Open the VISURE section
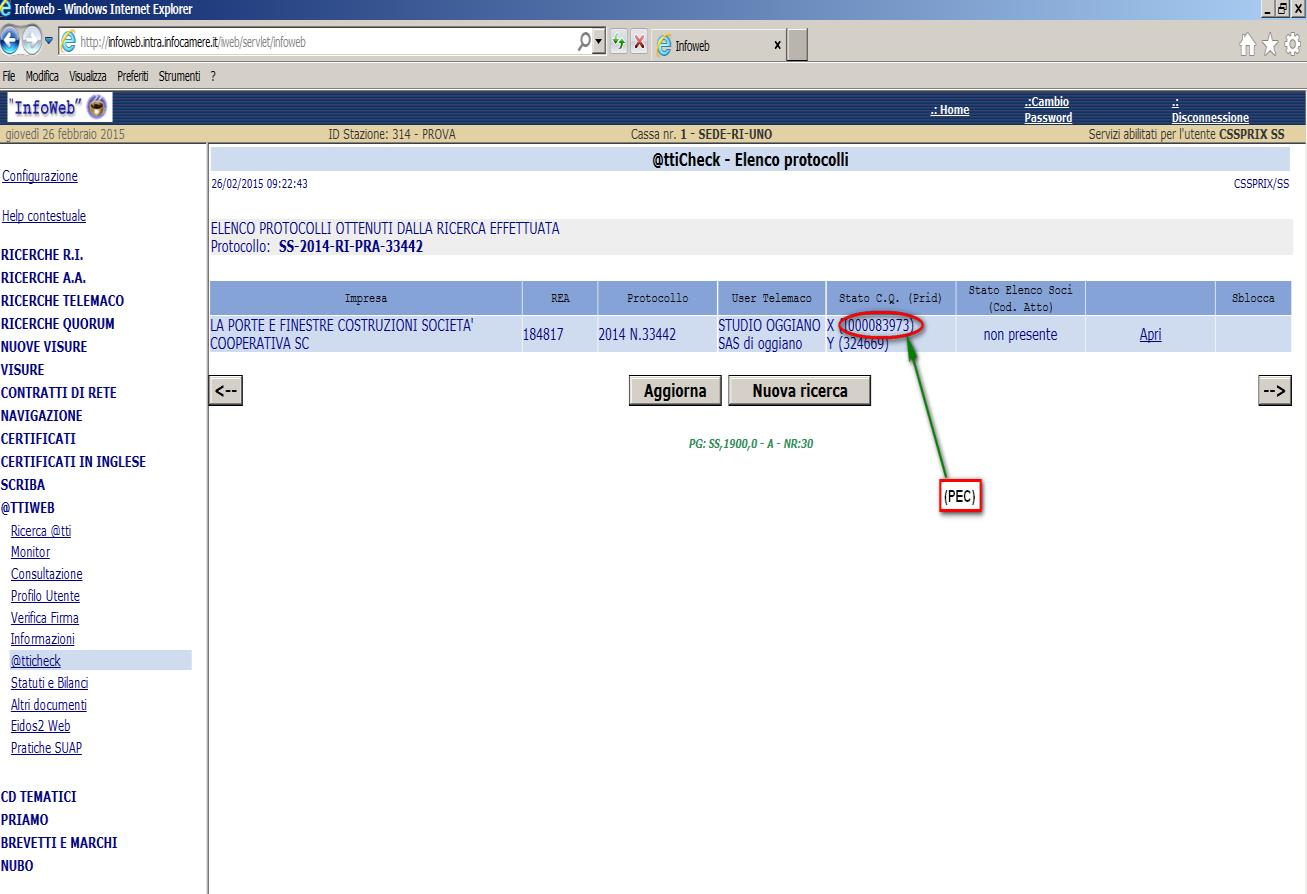1307x894 pixels. pyautogui.click(x=23, y=370)
